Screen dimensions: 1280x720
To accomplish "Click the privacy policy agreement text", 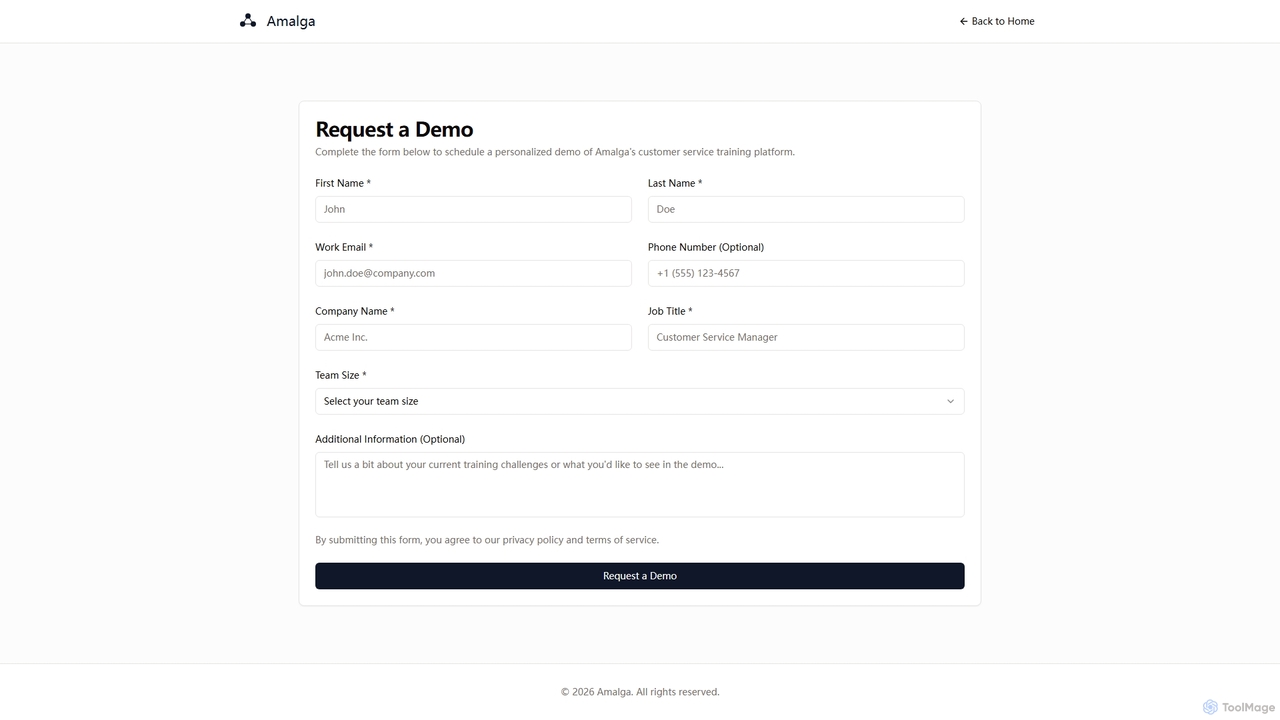I will coord(487,540).
